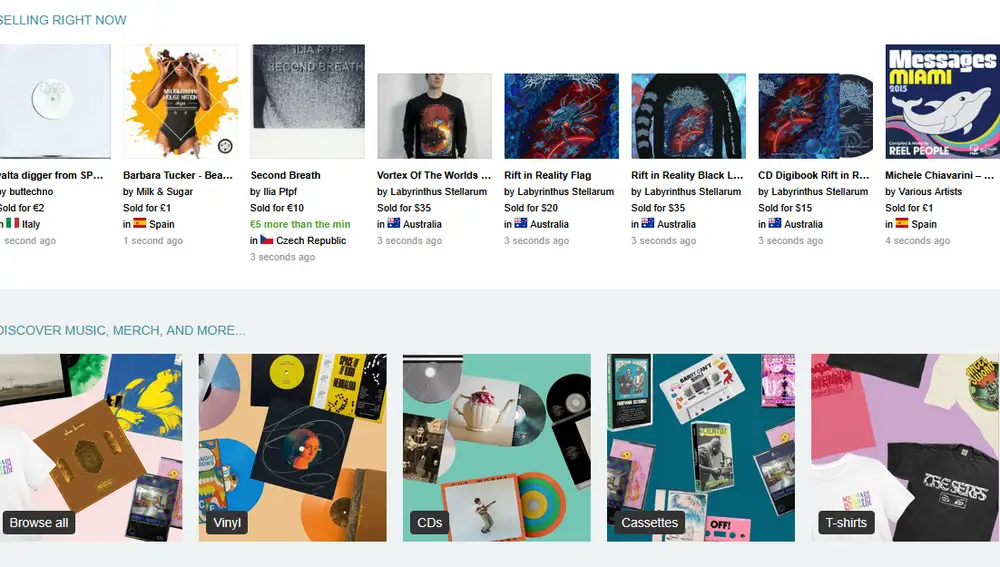This screenshot has width=1000, height=567.
Task: Open the Messages Miami 2015 cover
Action: 942,101
